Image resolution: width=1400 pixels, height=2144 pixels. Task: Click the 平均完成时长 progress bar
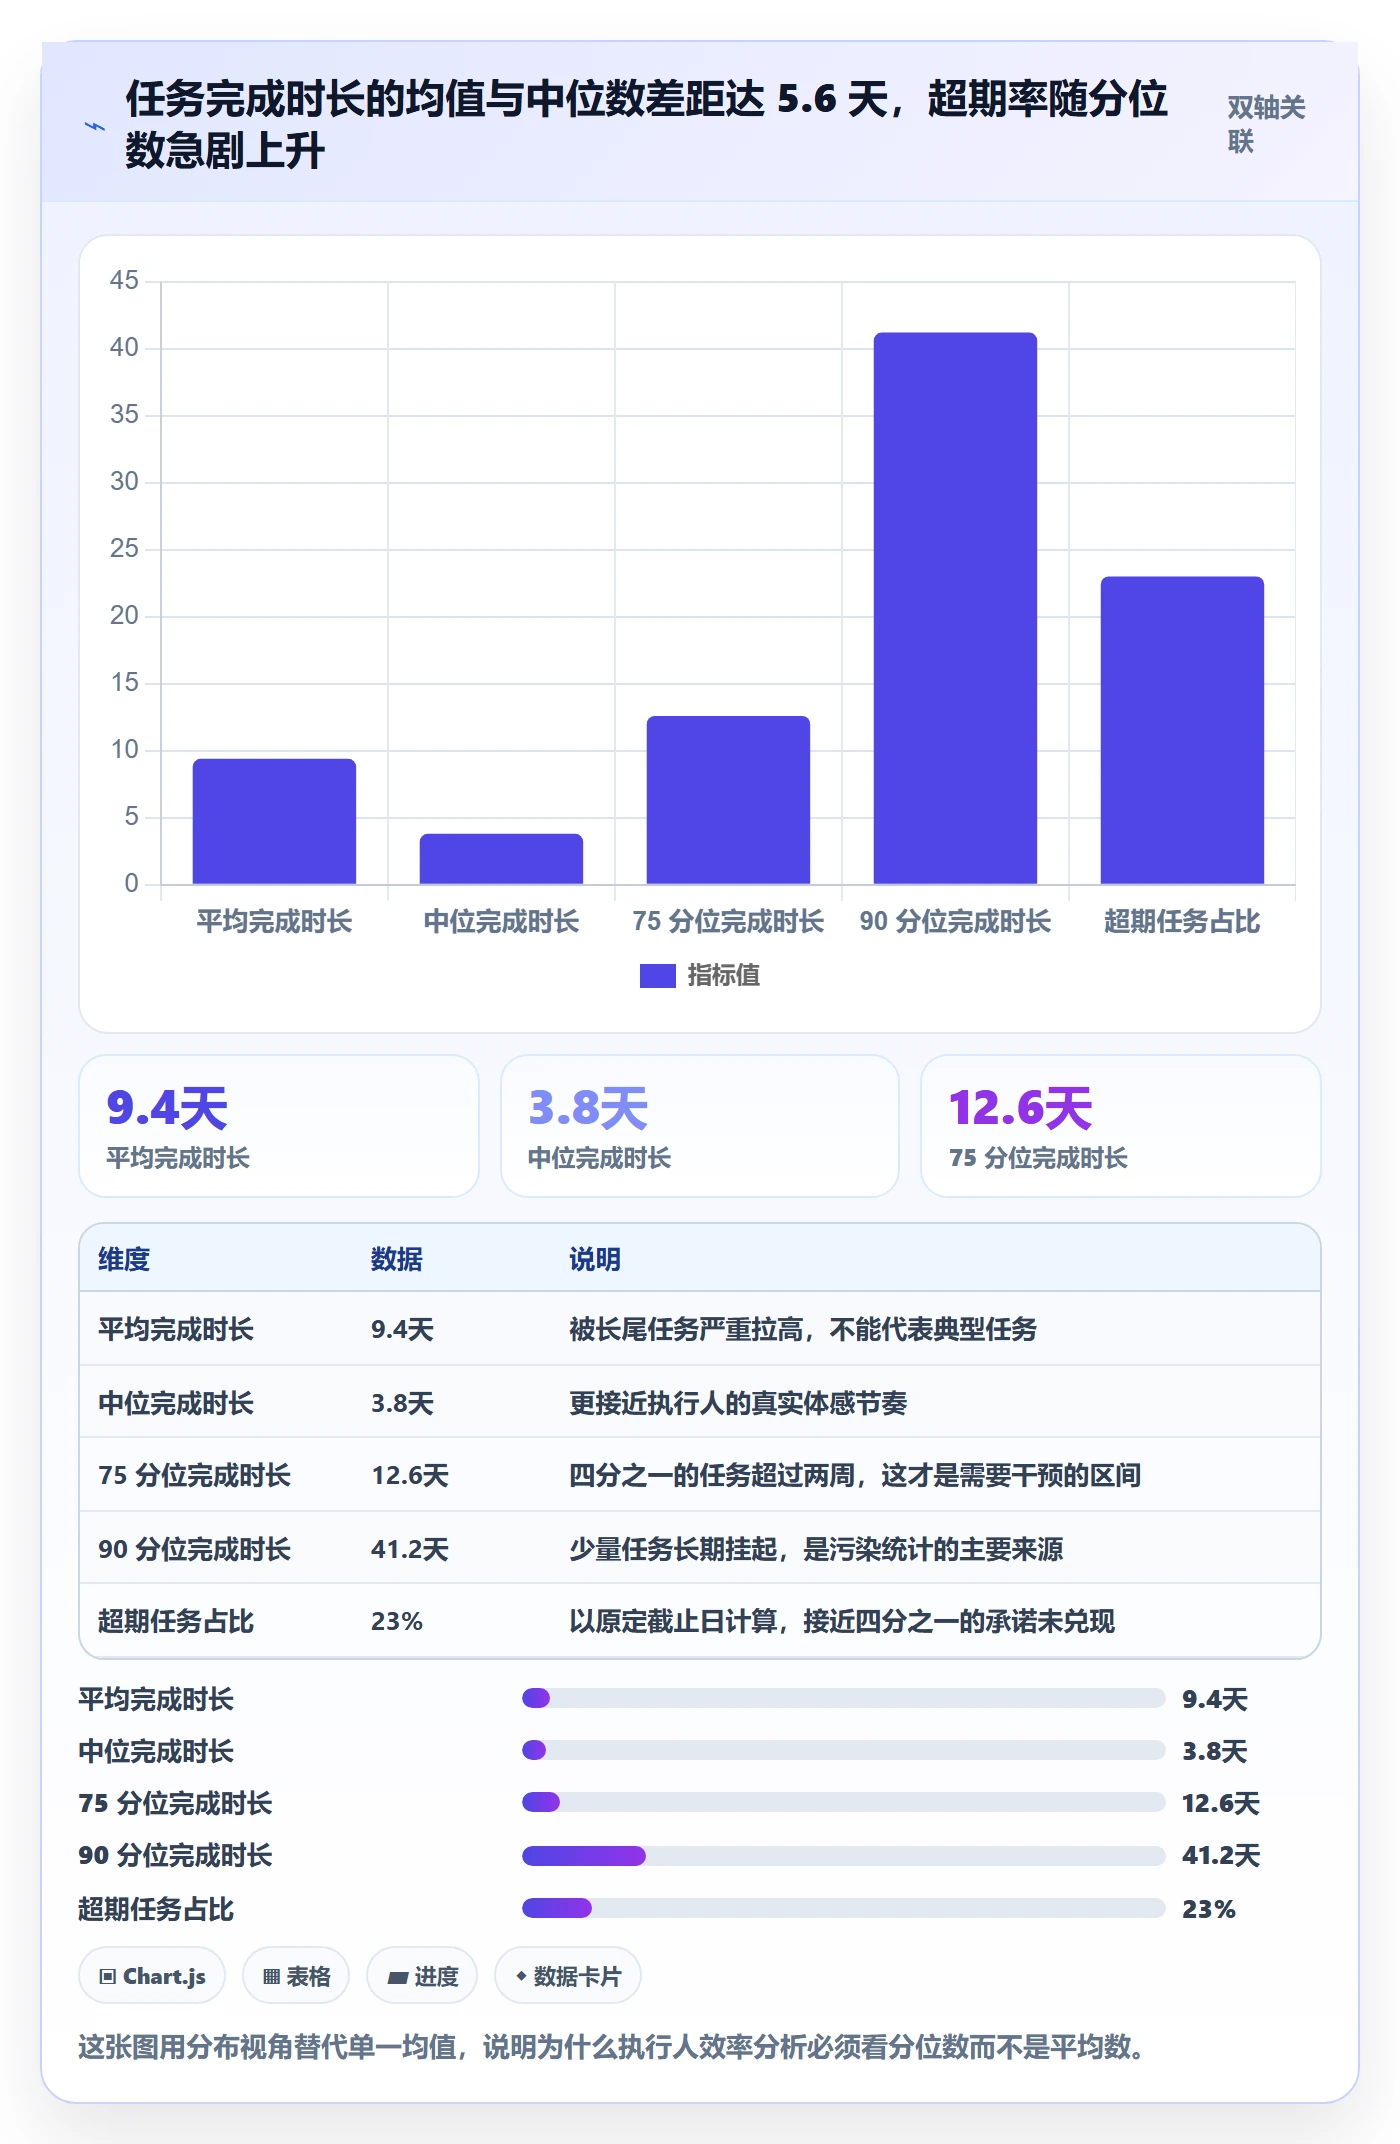(x=843, y=1698)
